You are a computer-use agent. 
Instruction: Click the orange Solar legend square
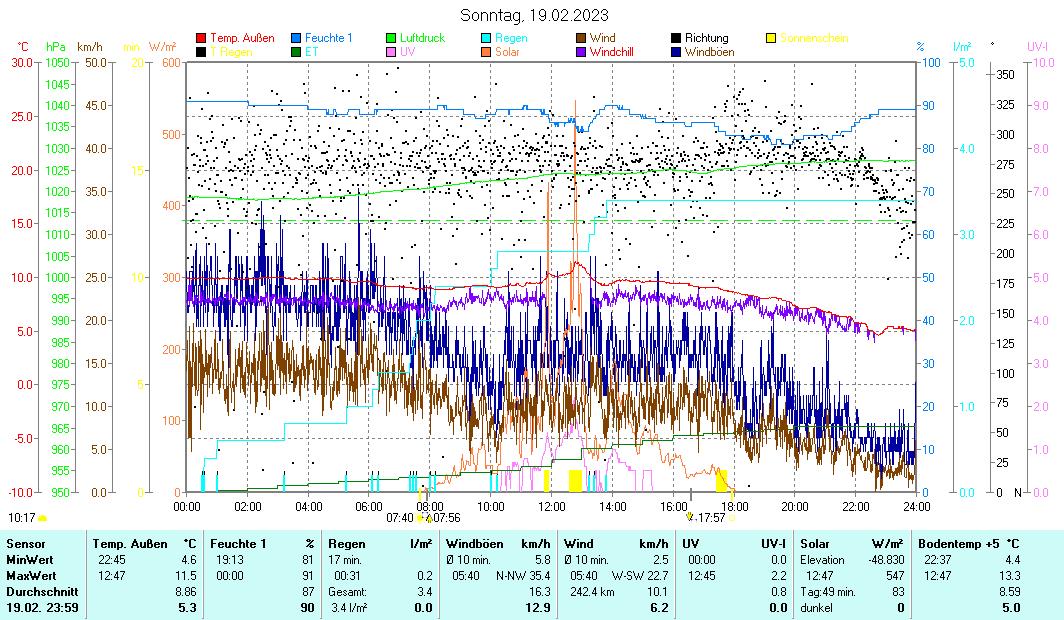(486, 51)
